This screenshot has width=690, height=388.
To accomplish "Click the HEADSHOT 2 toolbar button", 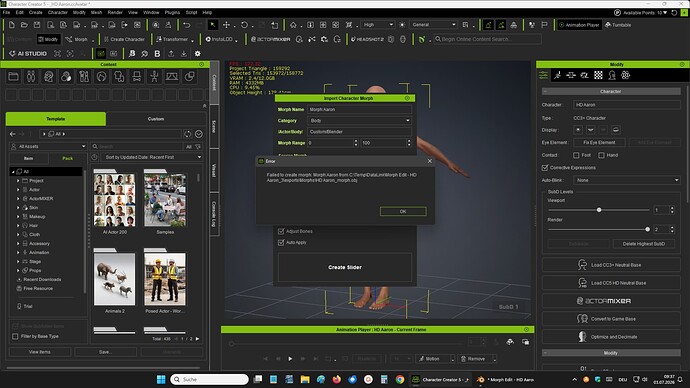I will tap(367, 39).
